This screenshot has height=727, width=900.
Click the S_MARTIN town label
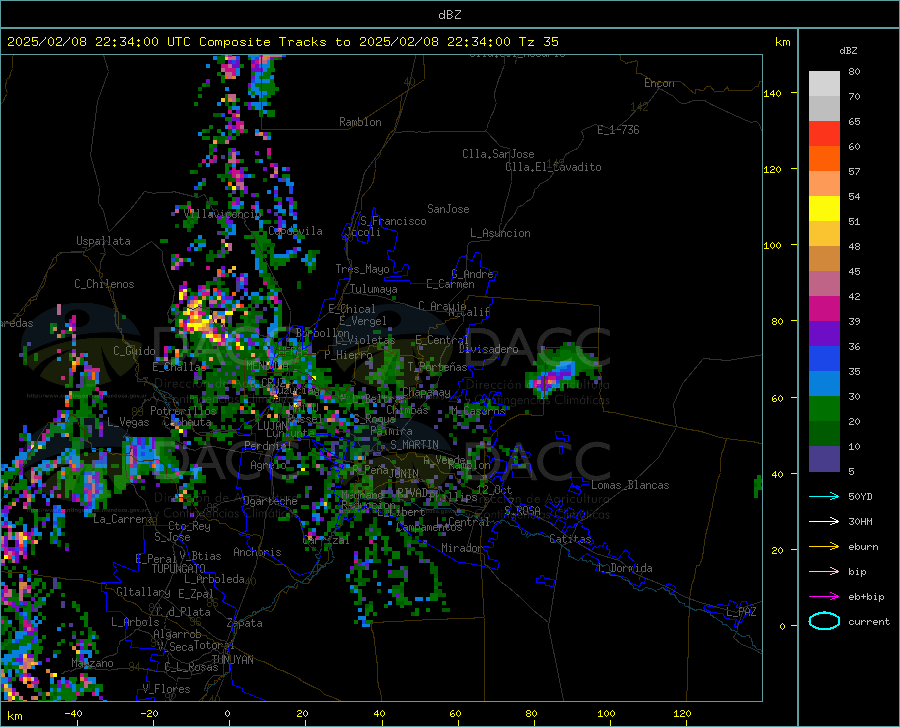(414, 445)
